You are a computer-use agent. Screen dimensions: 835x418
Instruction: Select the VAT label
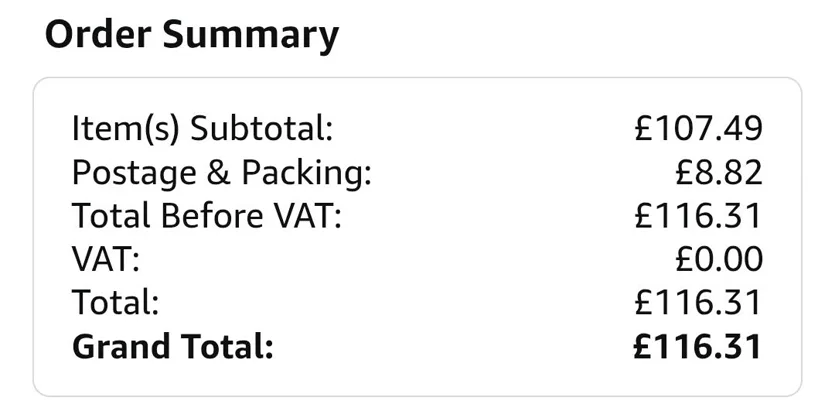point(105,260)
